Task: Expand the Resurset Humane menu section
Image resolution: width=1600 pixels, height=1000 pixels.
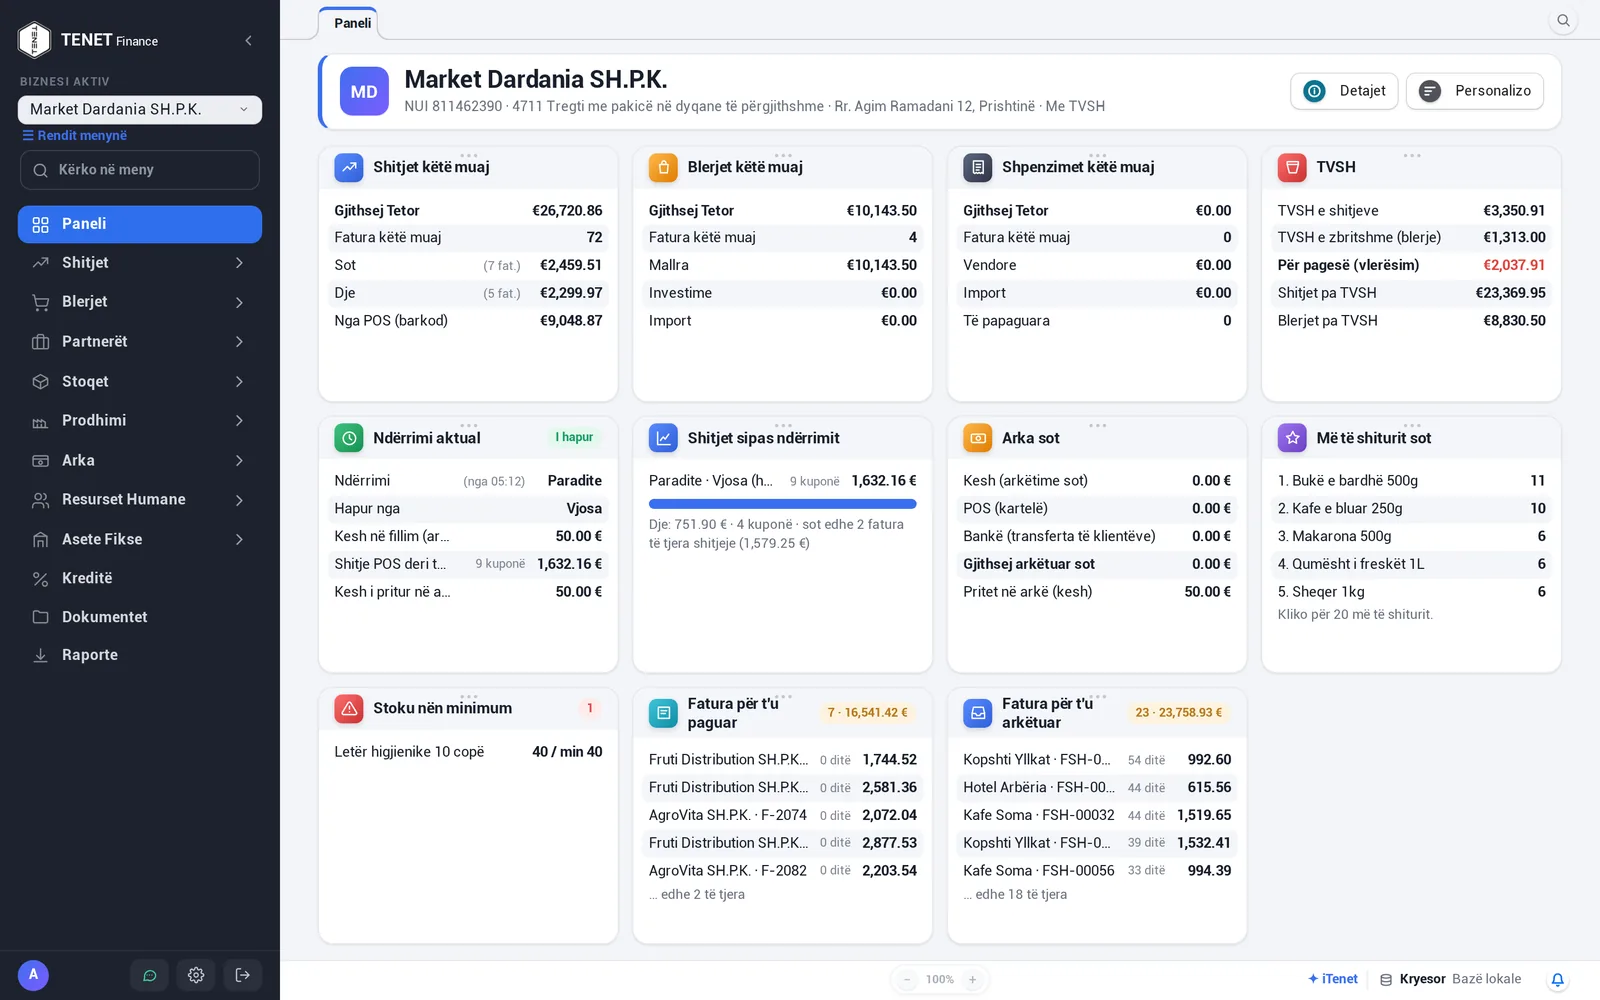Action: [140, 499]
